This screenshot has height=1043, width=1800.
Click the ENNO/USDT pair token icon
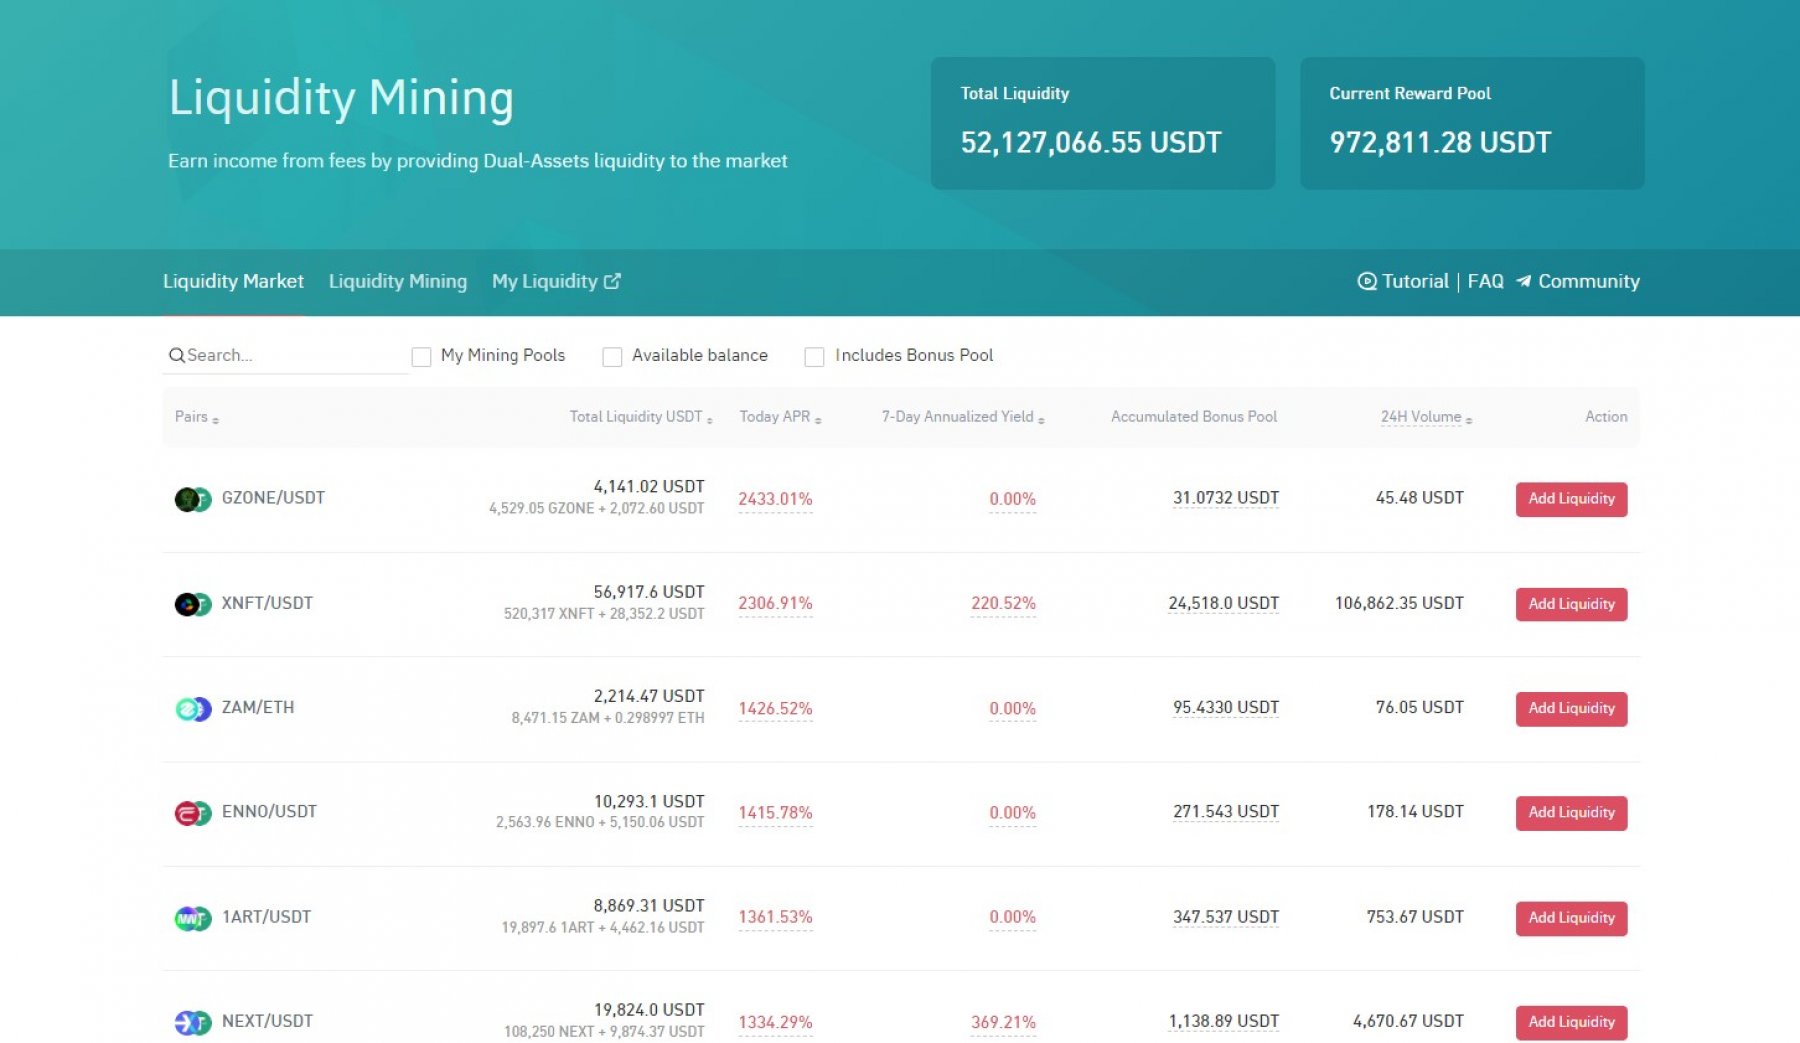click(x=192, y=813)
